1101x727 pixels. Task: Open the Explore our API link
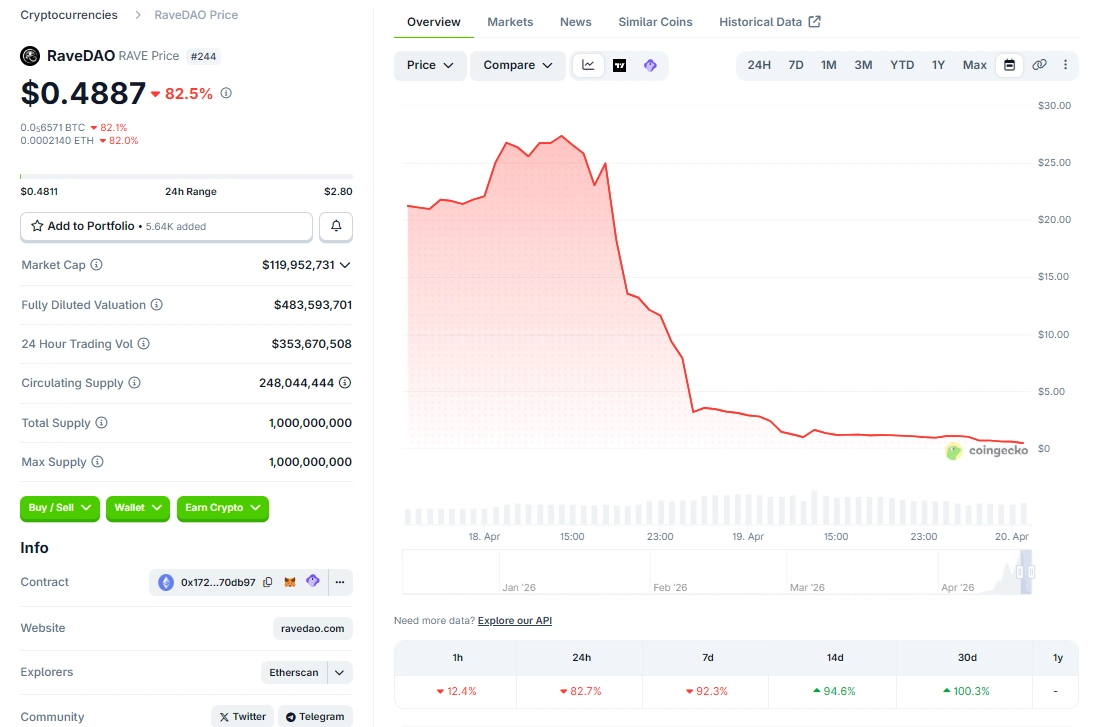coord(514,621)
